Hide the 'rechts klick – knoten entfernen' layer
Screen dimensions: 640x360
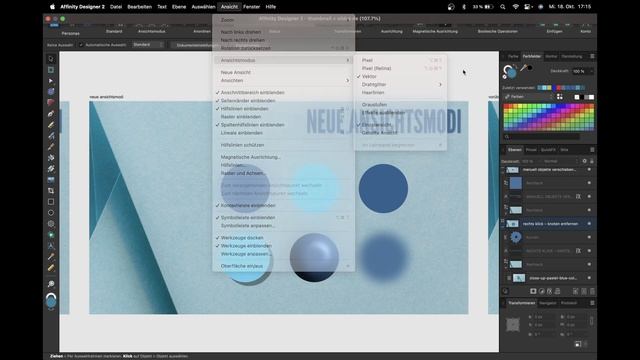589,224
